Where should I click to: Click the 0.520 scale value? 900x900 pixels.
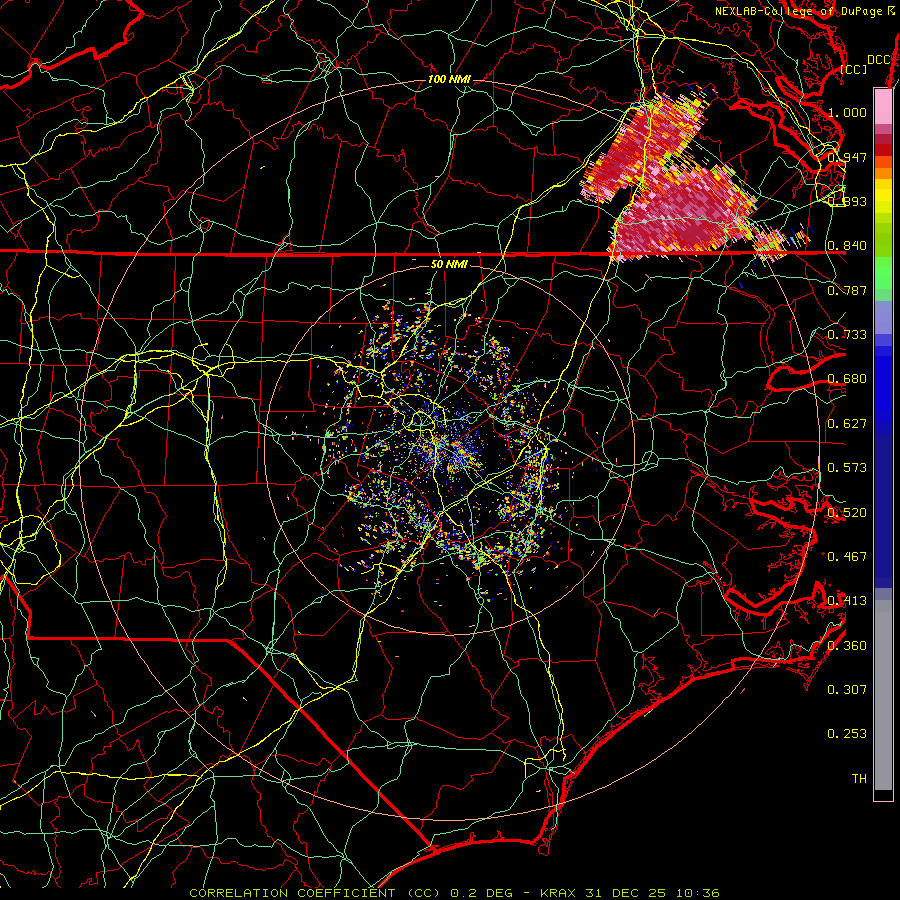pyautogui.click(x=847, y=513)
